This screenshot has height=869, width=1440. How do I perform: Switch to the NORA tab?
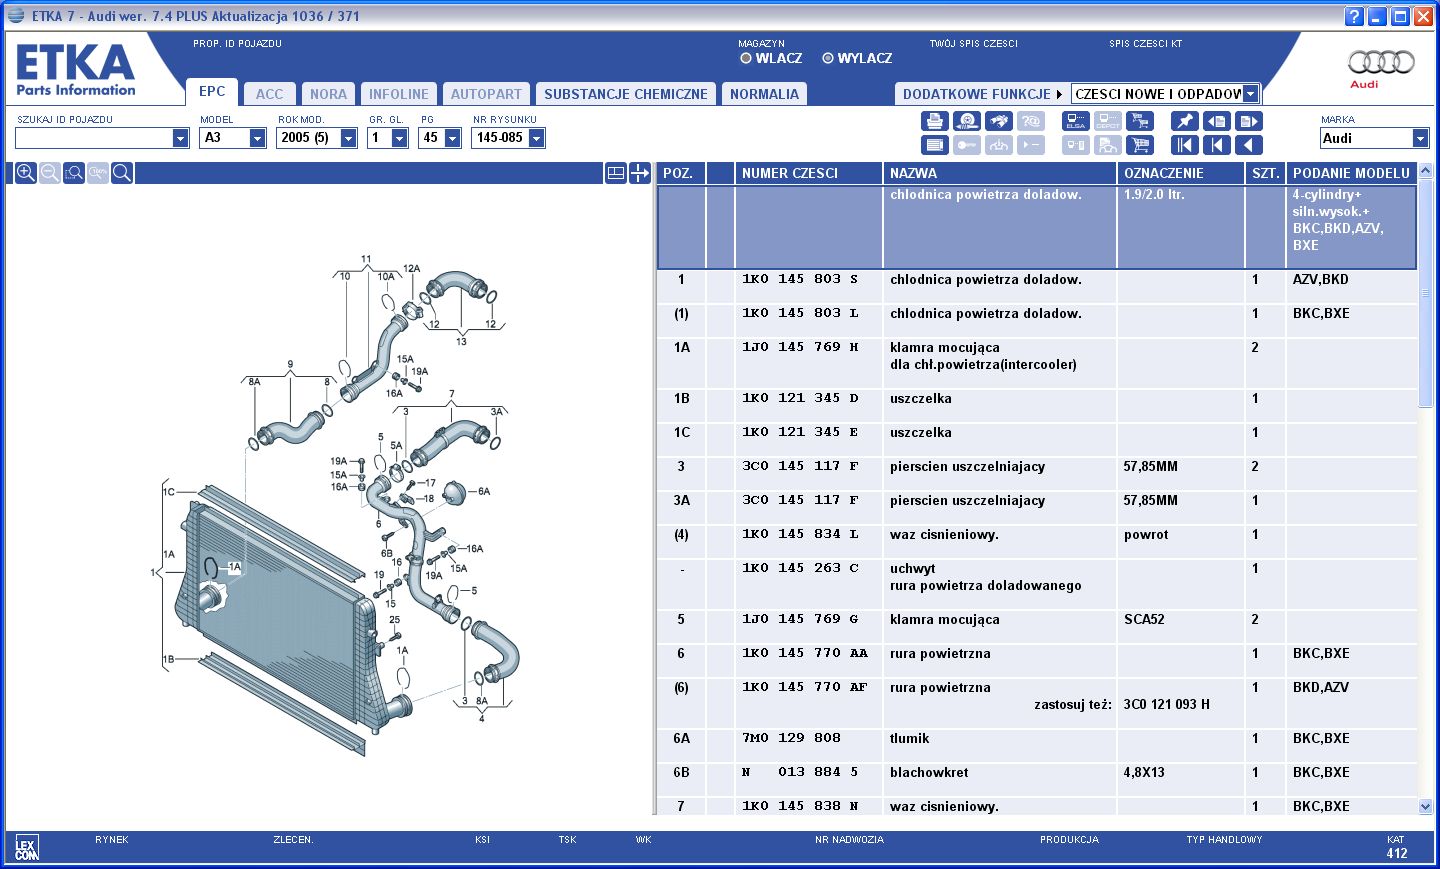coord(328,94)
